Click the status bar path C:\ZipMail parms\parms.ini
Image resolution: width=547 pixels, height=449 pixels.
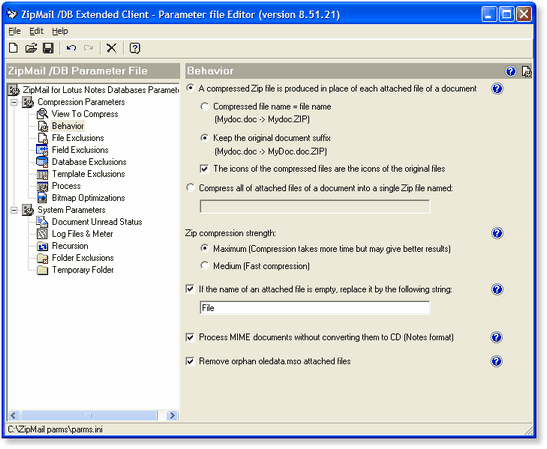pyautogui.click(x=55, y=429)
